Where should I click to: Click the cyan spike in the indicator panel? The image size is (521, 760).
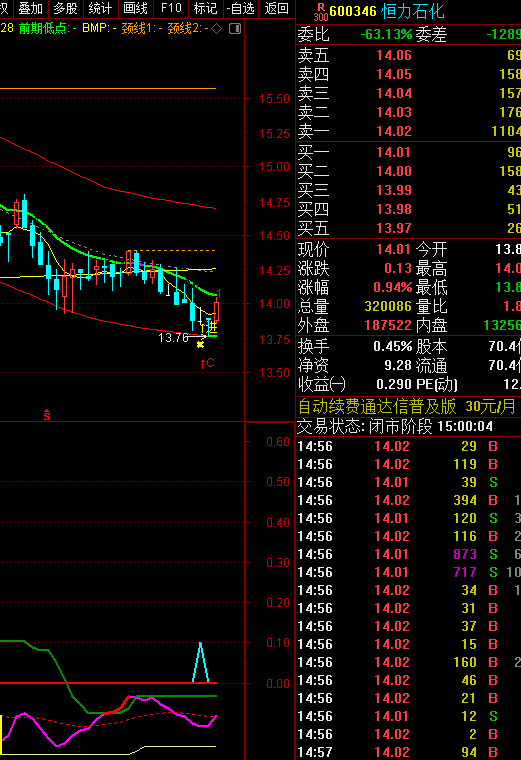[x=200, y=662]
